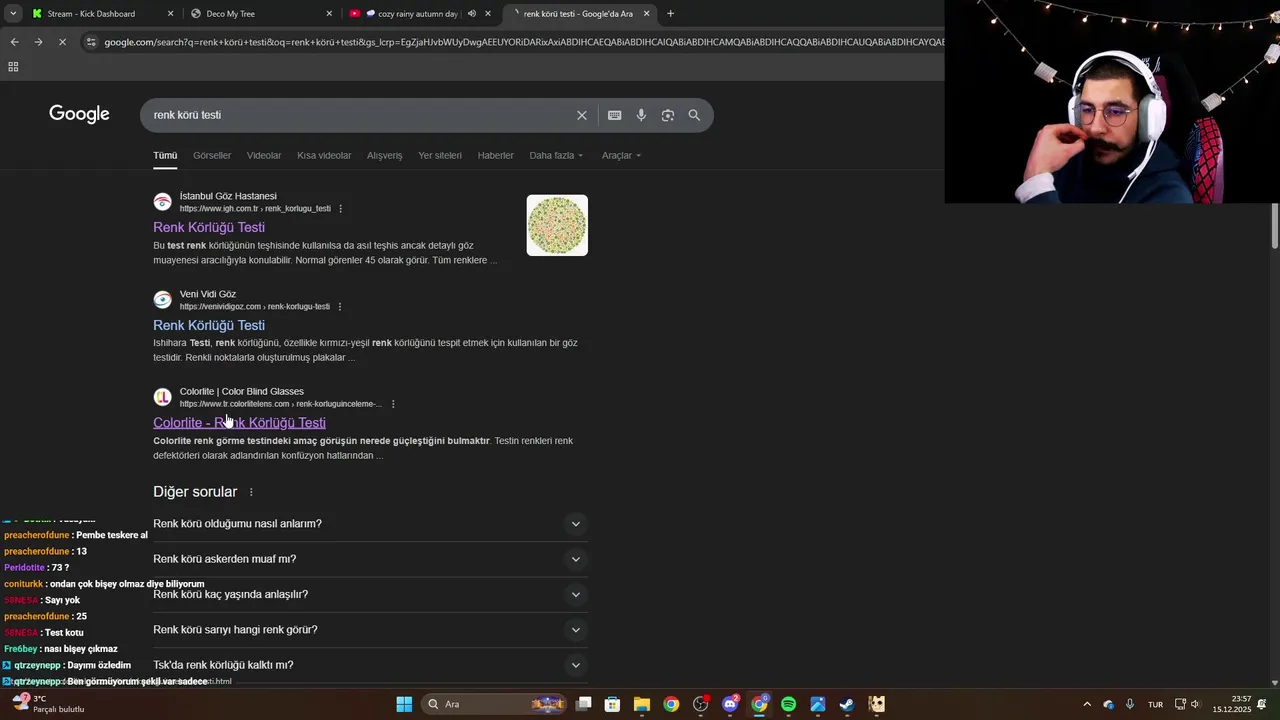Screen dimensions: 1280x720
Task: Open the Chrome apps grid icon
Action: [x=13, y=67]
